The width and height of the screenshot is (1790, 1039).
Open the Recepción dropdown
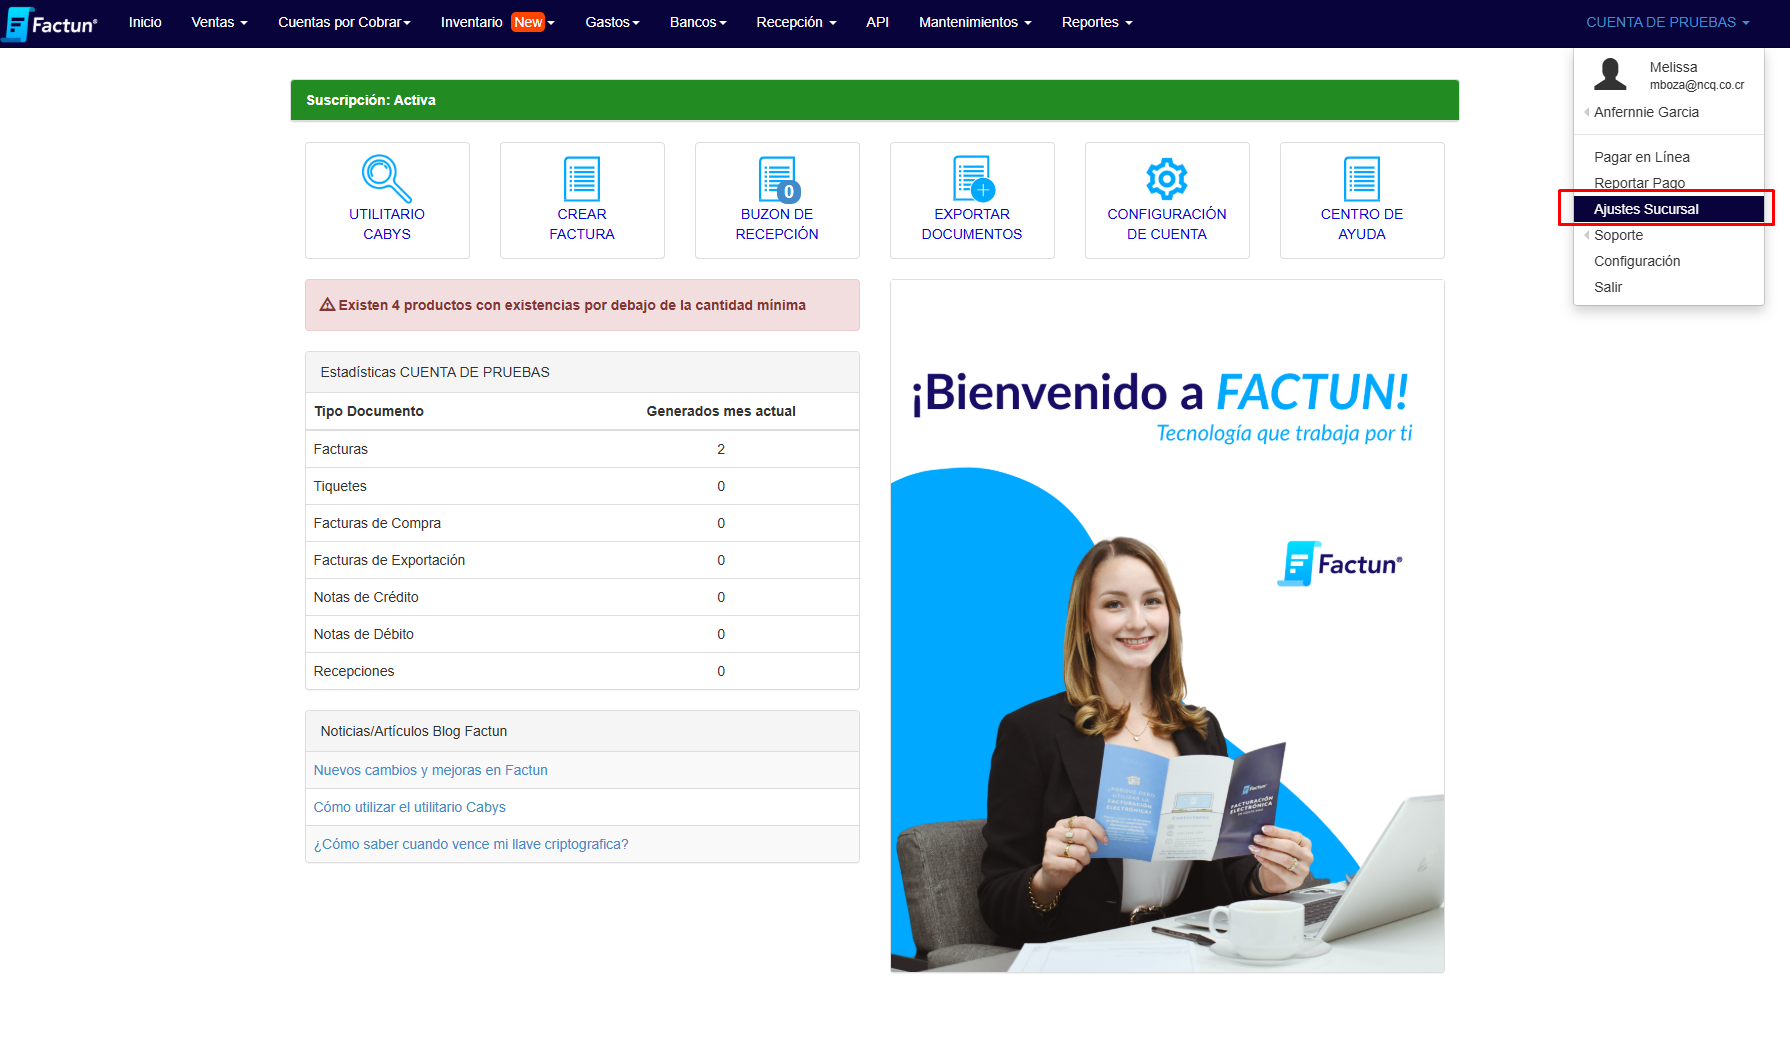[x=796, y=22]
